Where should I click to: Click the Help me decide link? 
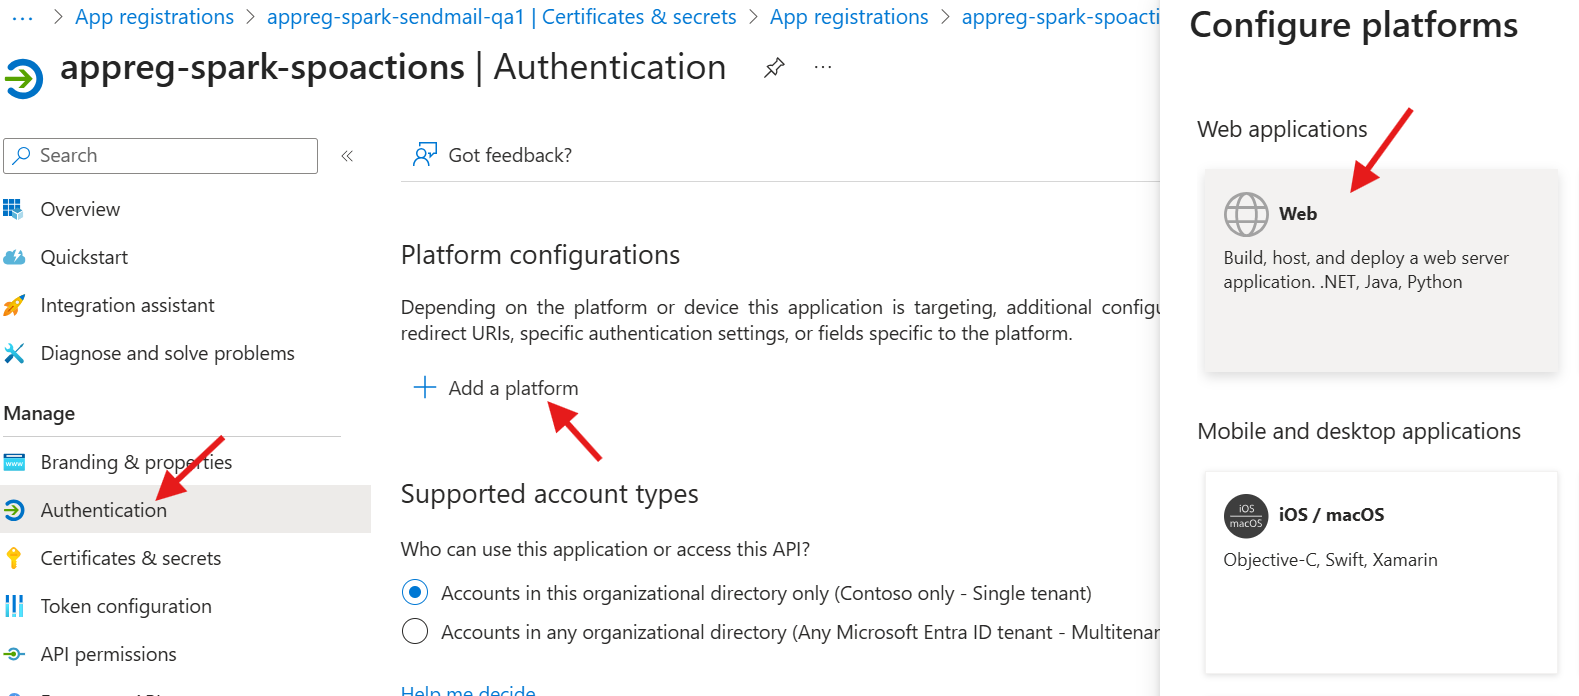468,689
